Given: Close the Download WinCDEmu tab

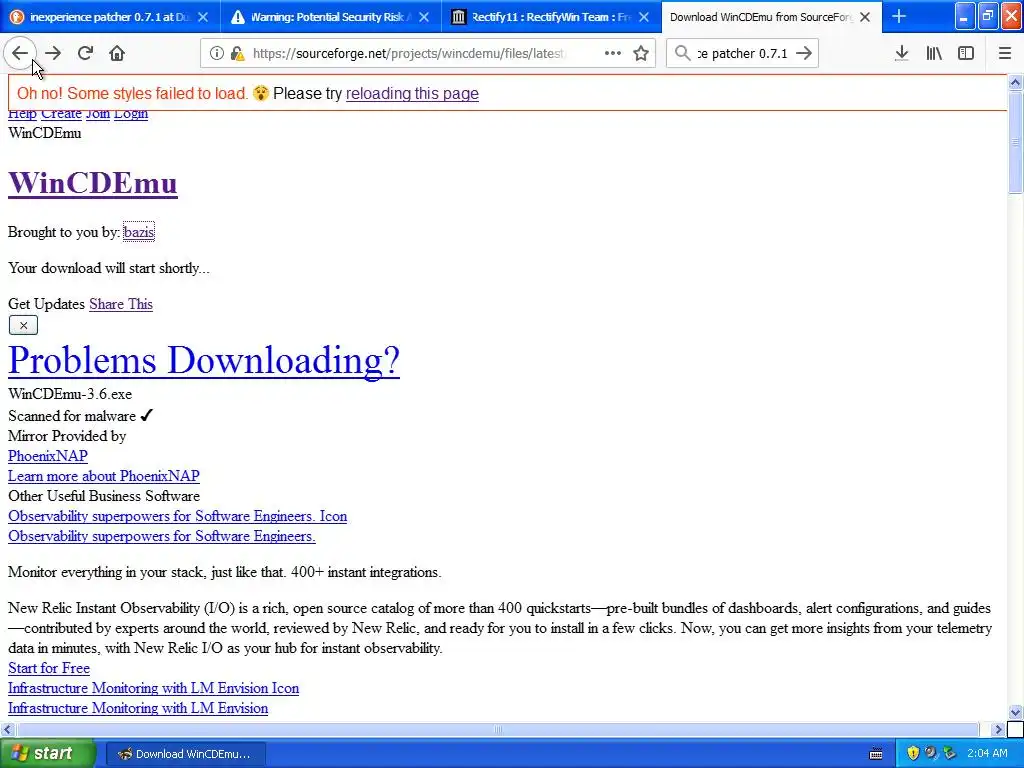Looking at the screenshot, I should point(865,17).
